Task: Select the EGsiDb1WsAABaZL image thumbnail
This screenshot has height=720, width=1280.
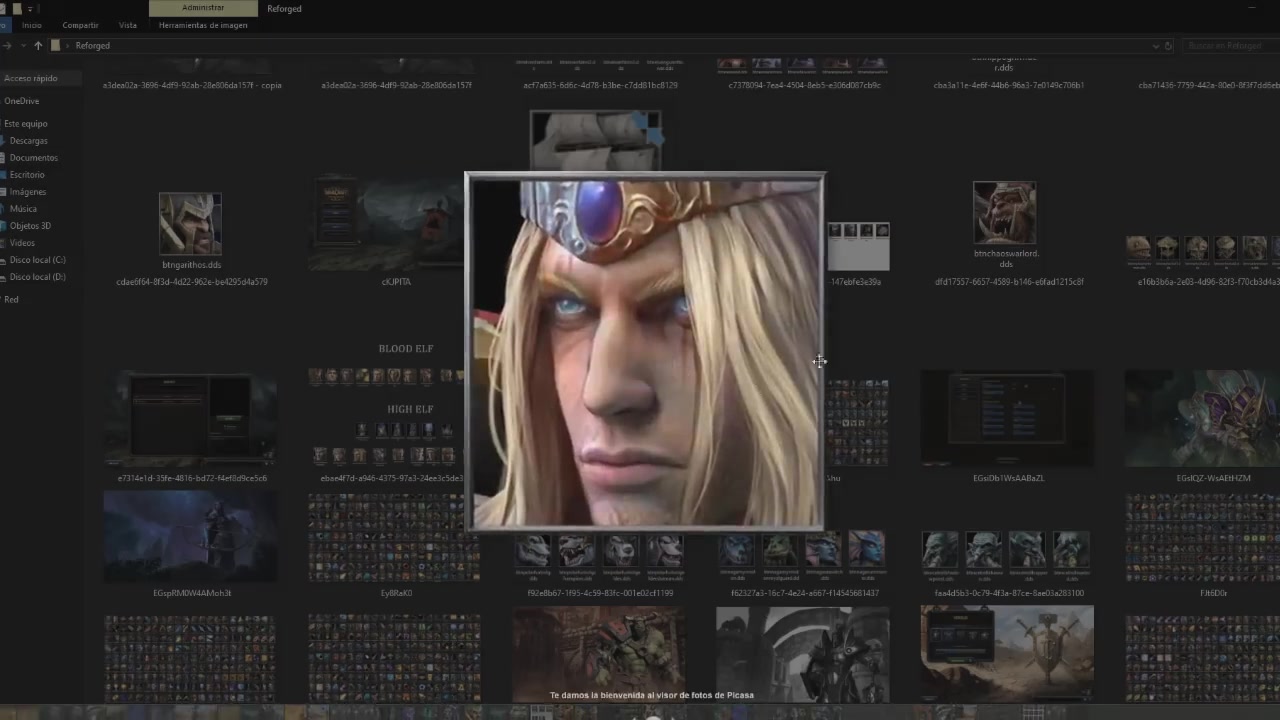Action: (1007, 418)
